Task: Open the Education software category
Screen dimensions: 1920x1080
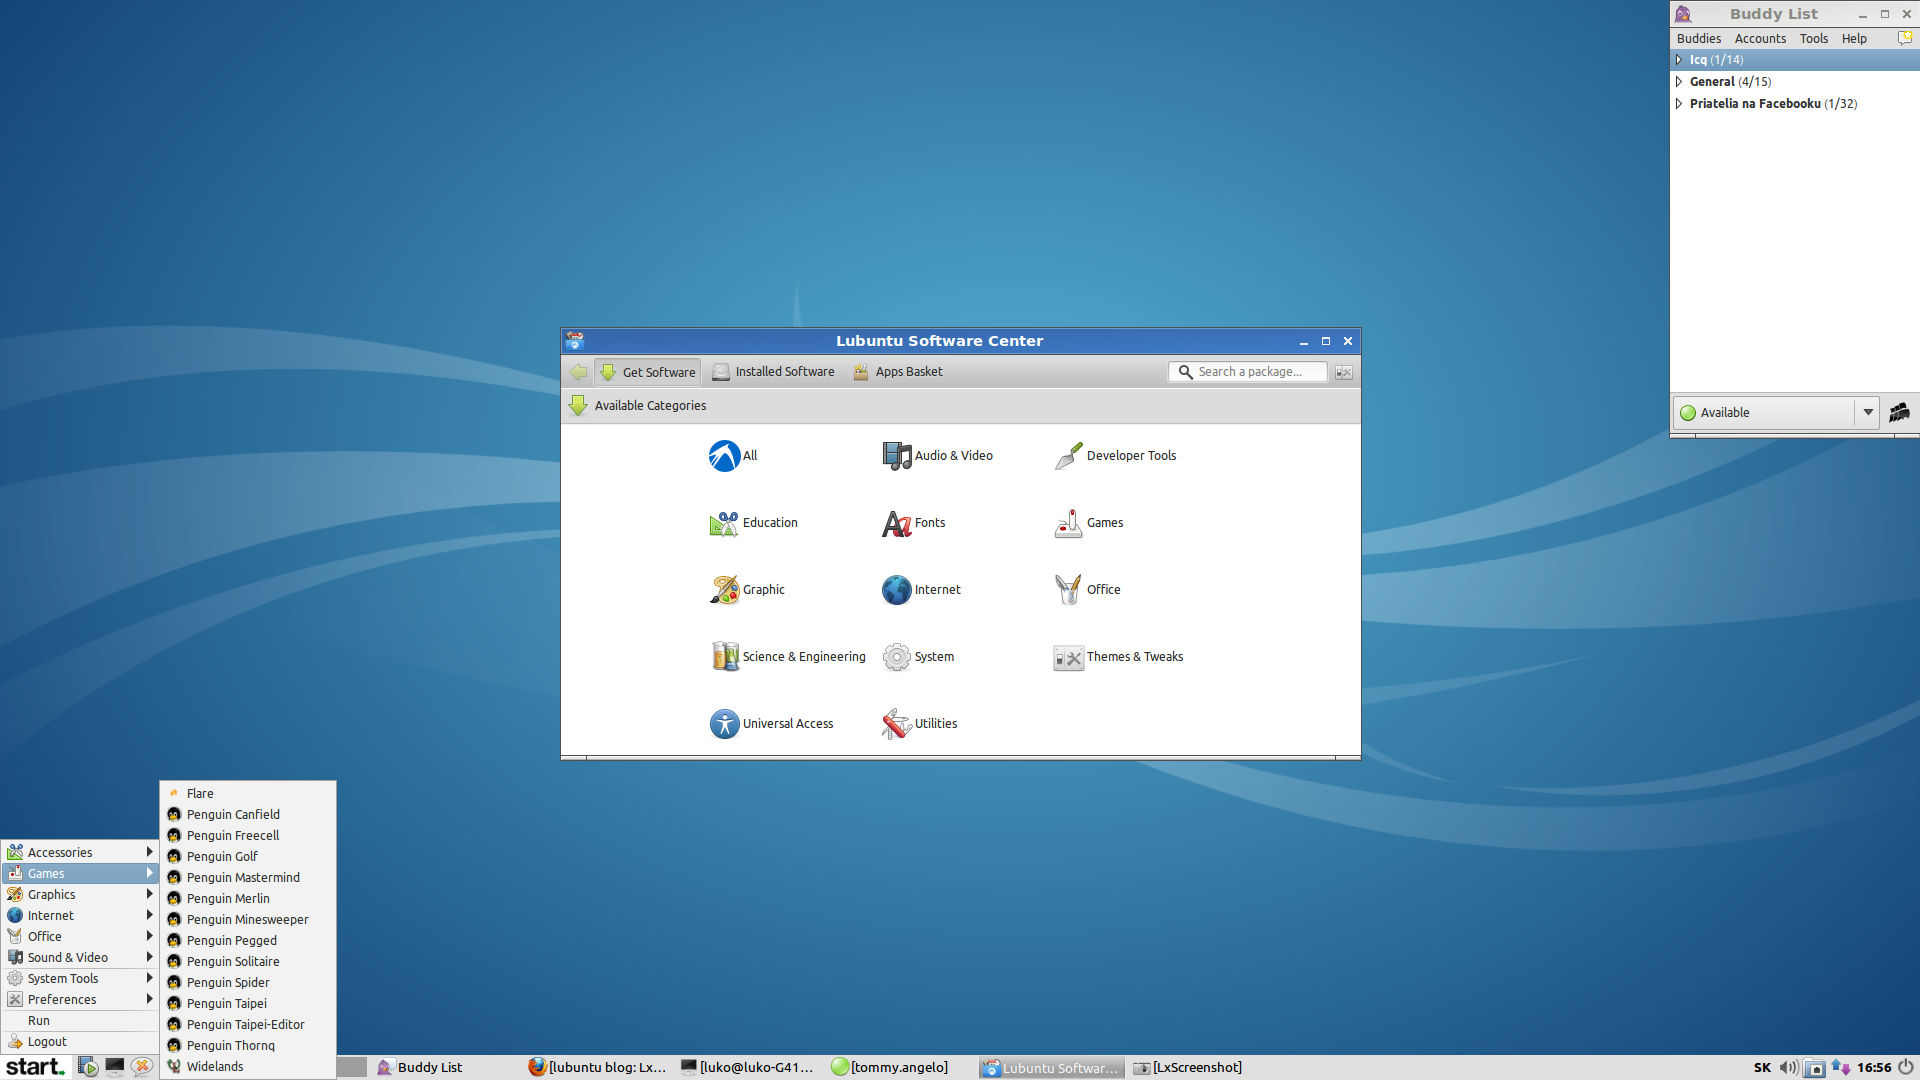Action: 753,523
